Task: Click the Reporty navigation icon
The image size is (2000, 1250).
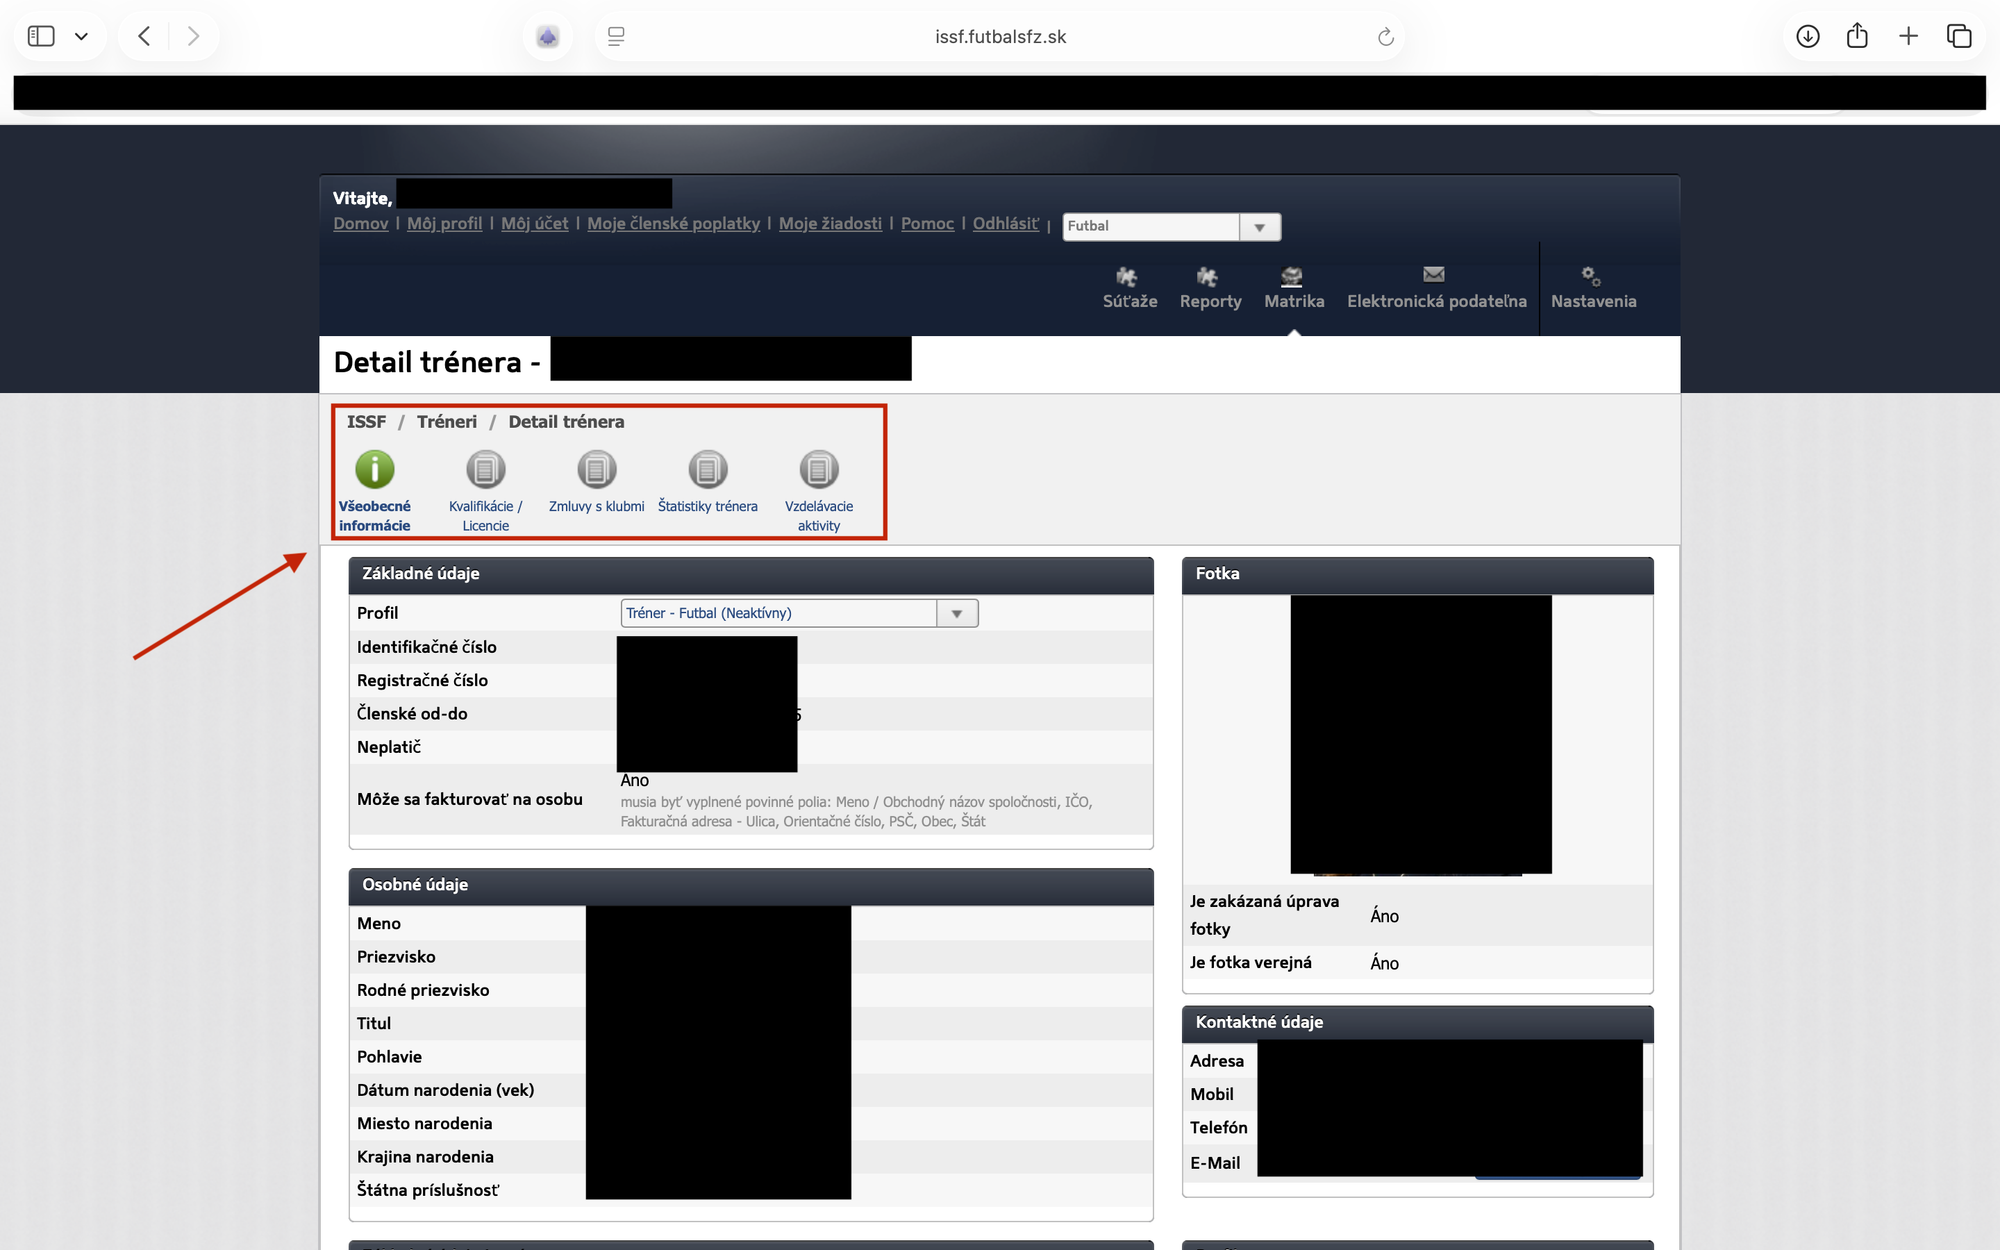Action: pyautogui.click(x=1208, y=277)
